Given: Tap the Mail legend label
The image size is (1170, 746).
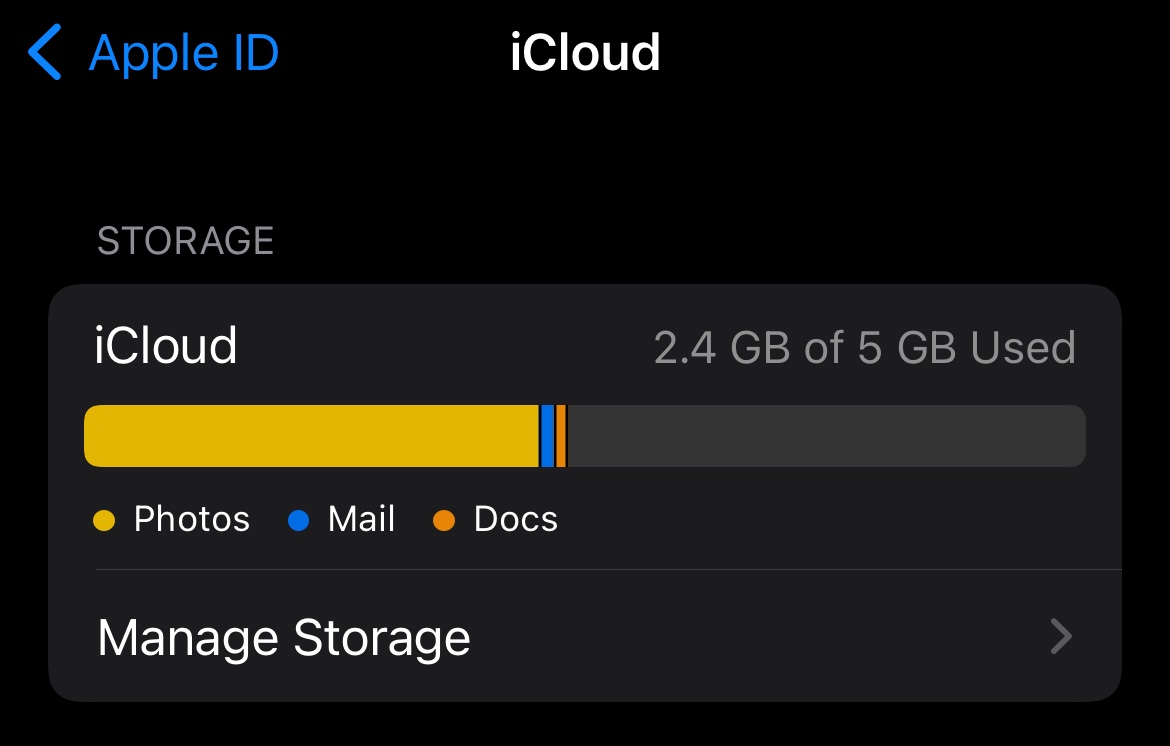Looking at the screenshot, I should tap(361, 520).
